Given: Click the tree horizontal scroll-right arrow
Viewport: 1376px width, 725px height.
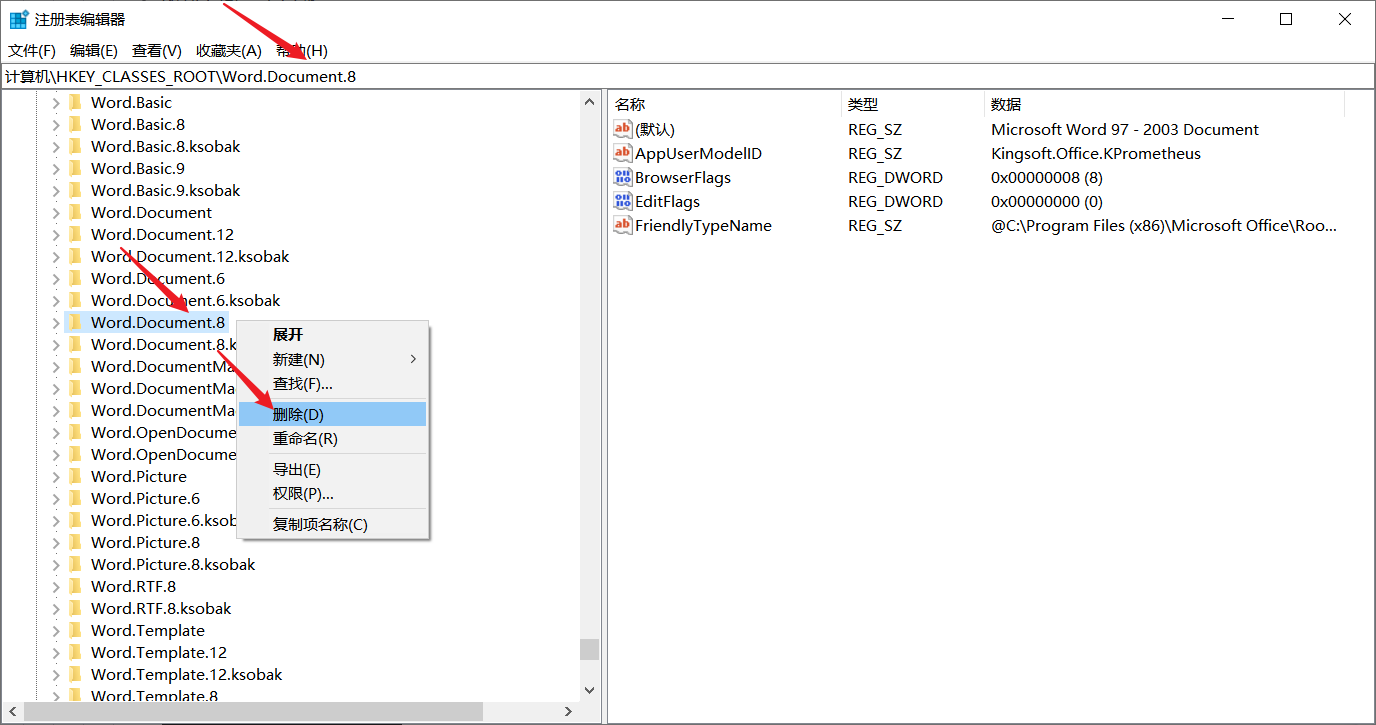Looking at the screenshot, I should [x=568, y=711].
